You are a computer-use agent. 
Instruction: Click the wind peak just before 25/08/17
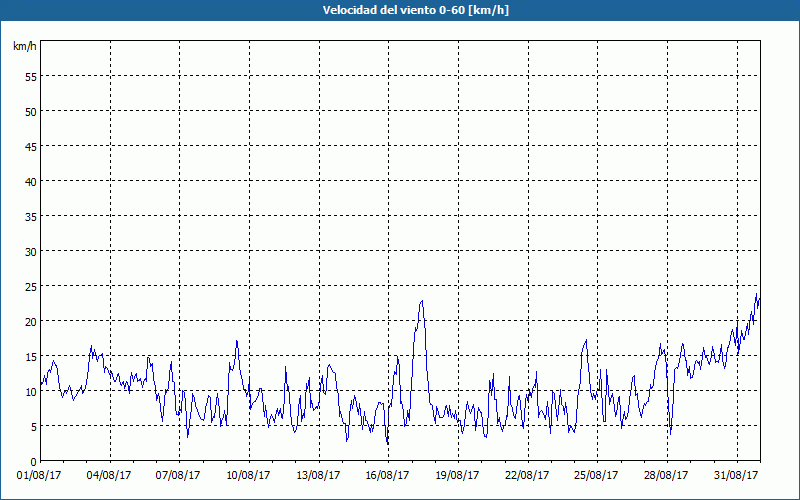586,340
